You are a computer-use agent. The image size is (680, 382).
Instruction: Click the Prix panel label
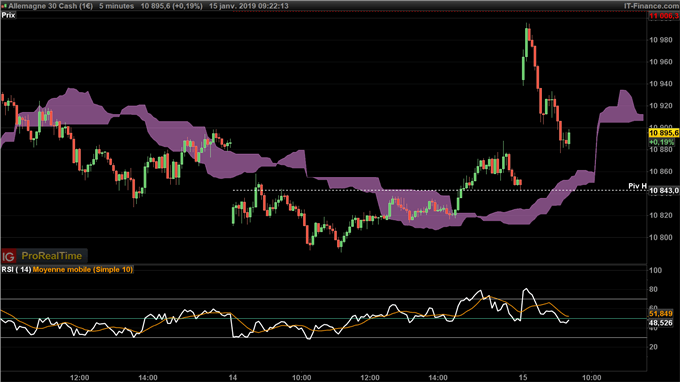(8, 15)
